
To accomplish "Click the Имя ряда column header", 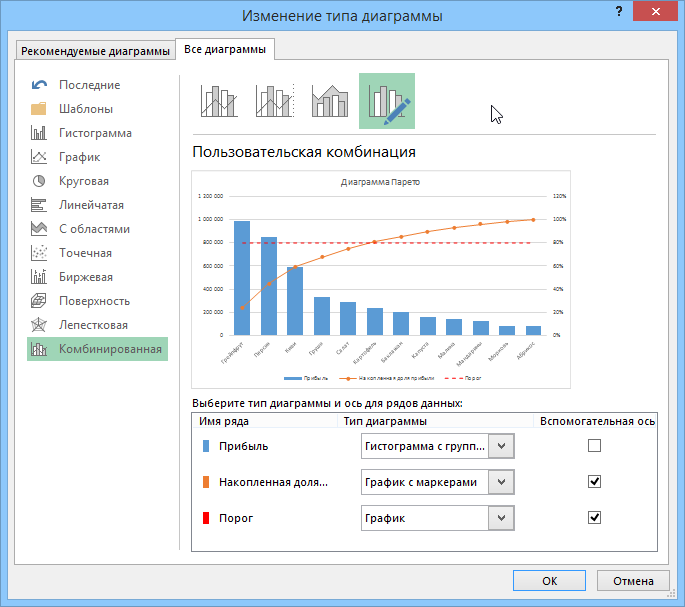I will click(224, 421).
